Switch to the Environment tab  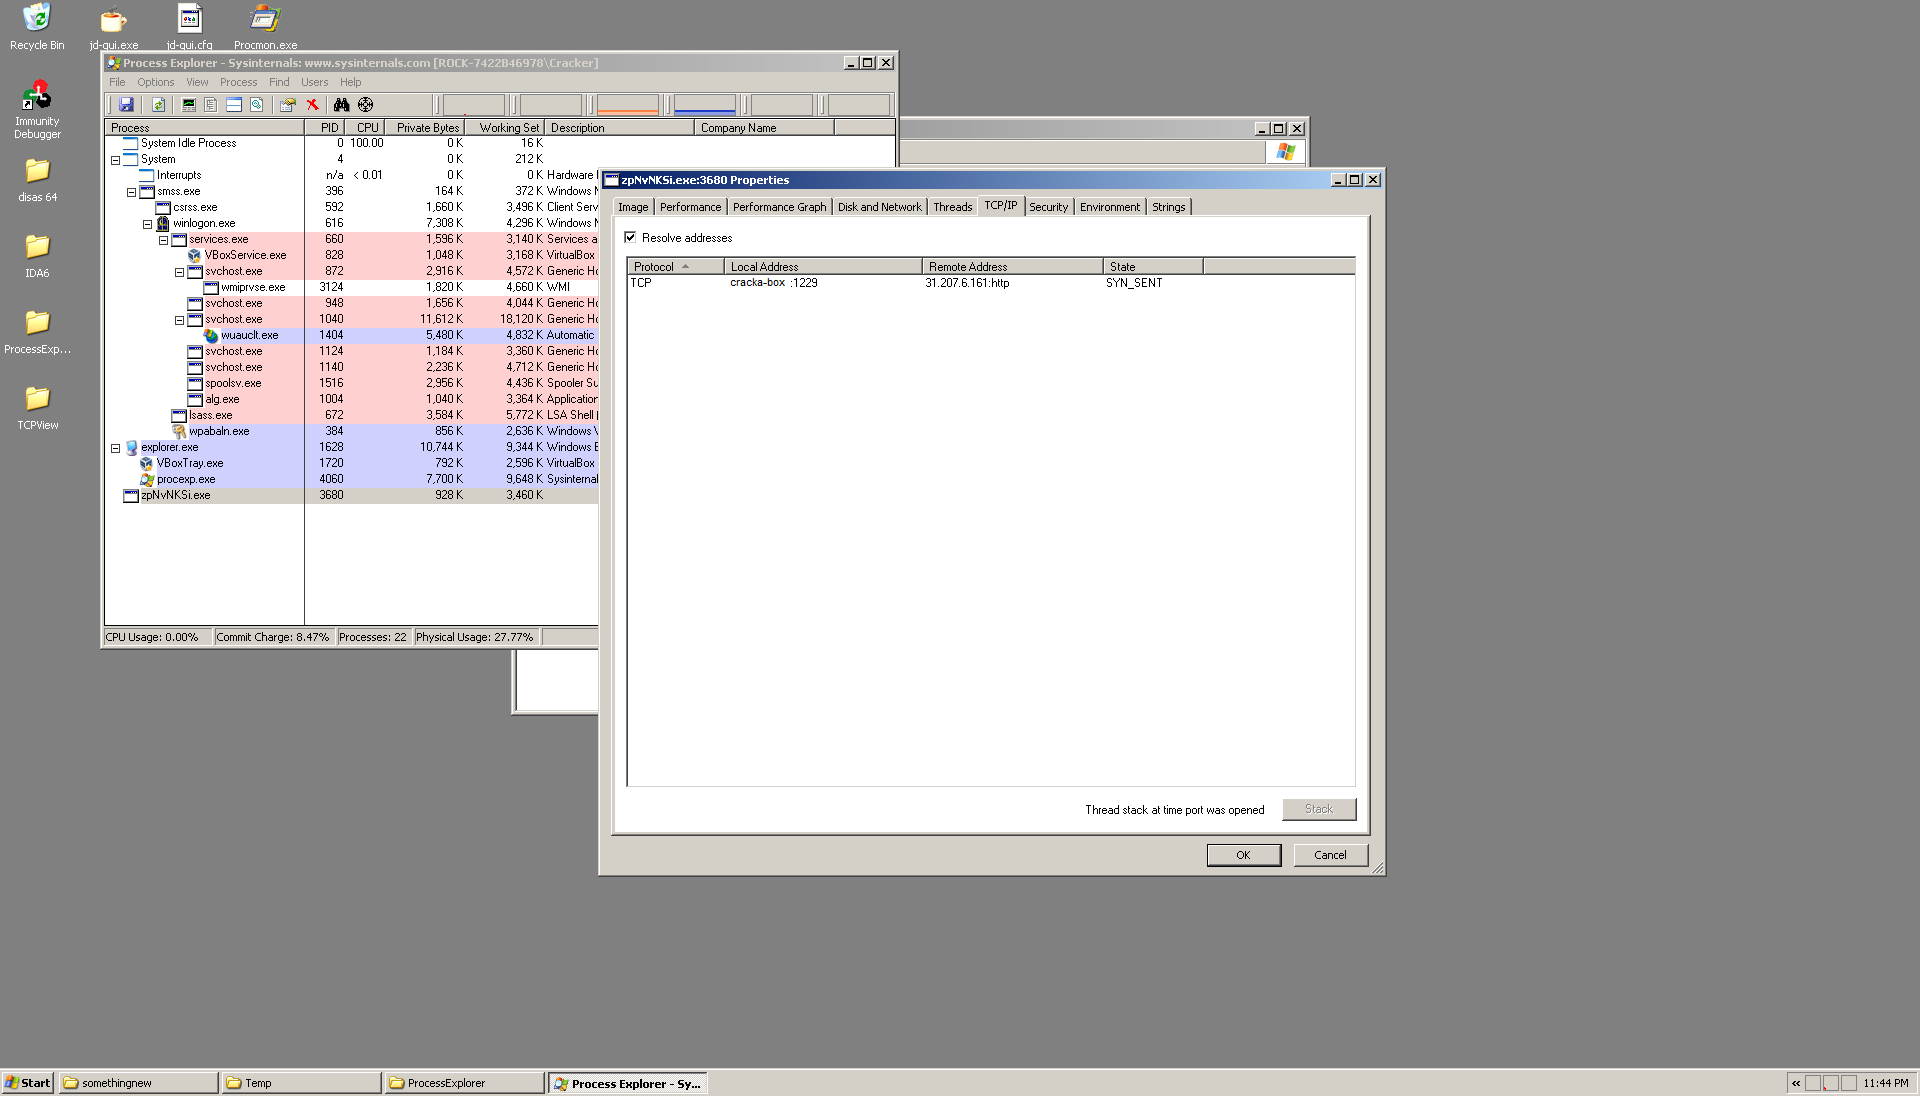1109,207
